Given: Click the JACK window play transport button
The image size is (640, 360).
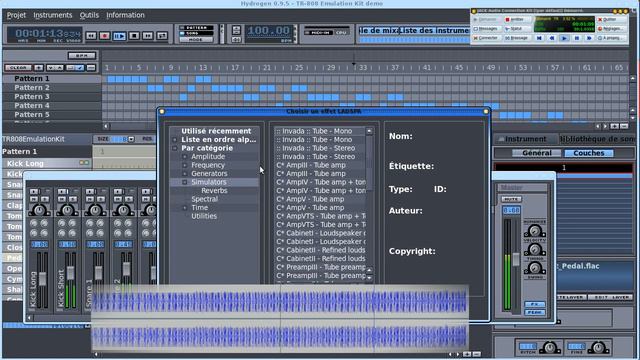Looking at the screenshot, I should [564, 38].
